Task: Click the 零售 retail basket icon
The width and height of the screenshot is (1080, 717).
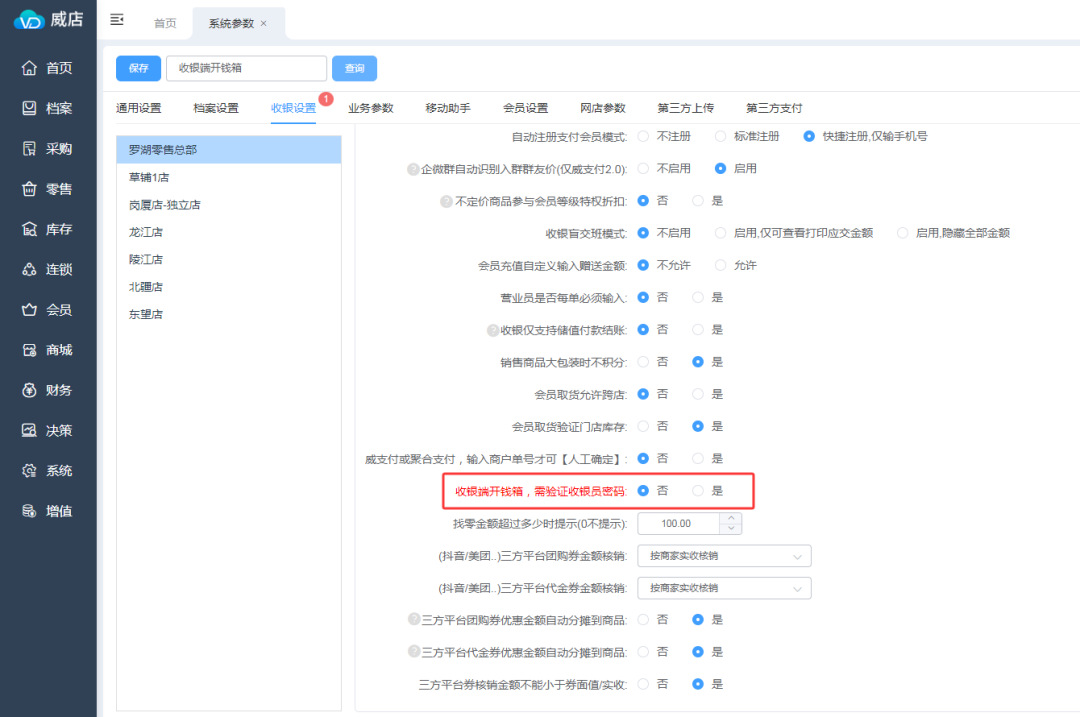Action: 30,189
